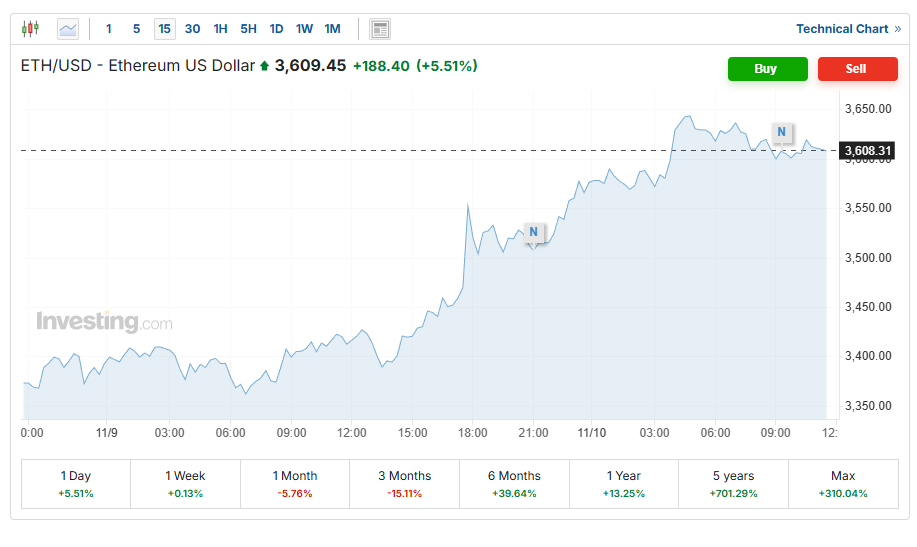Click the news marker near 21:00
Screen dimensions: 917x547
[534, 232]
